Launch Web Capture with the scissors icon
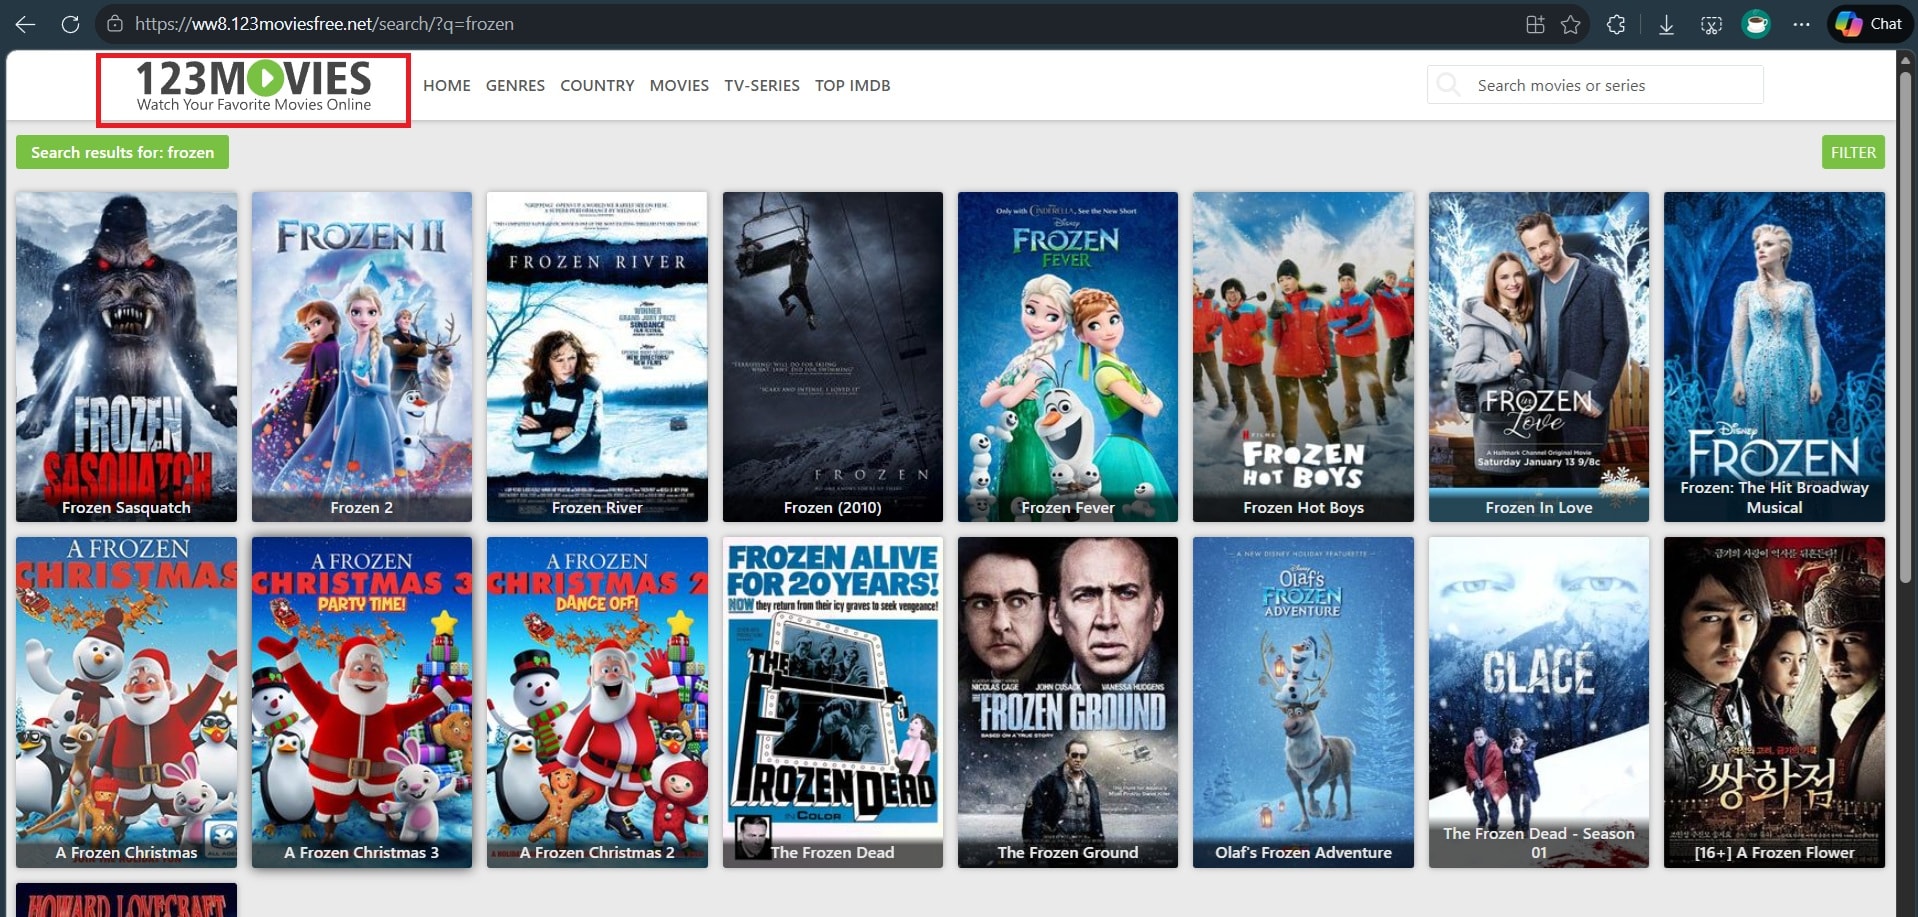Image resolution: width=1918 pixels, height=917 pixels. [x=1710, y=23]
